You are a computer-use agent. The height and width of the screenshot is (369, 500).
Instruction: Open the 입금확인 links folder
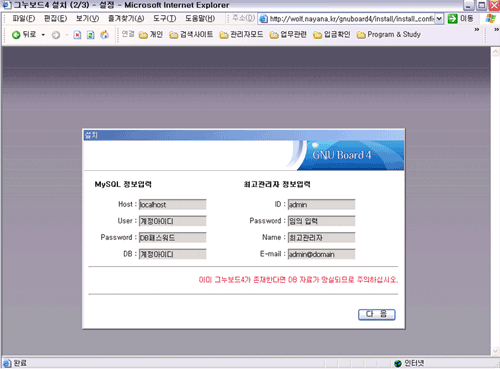(x=332, y=35)
